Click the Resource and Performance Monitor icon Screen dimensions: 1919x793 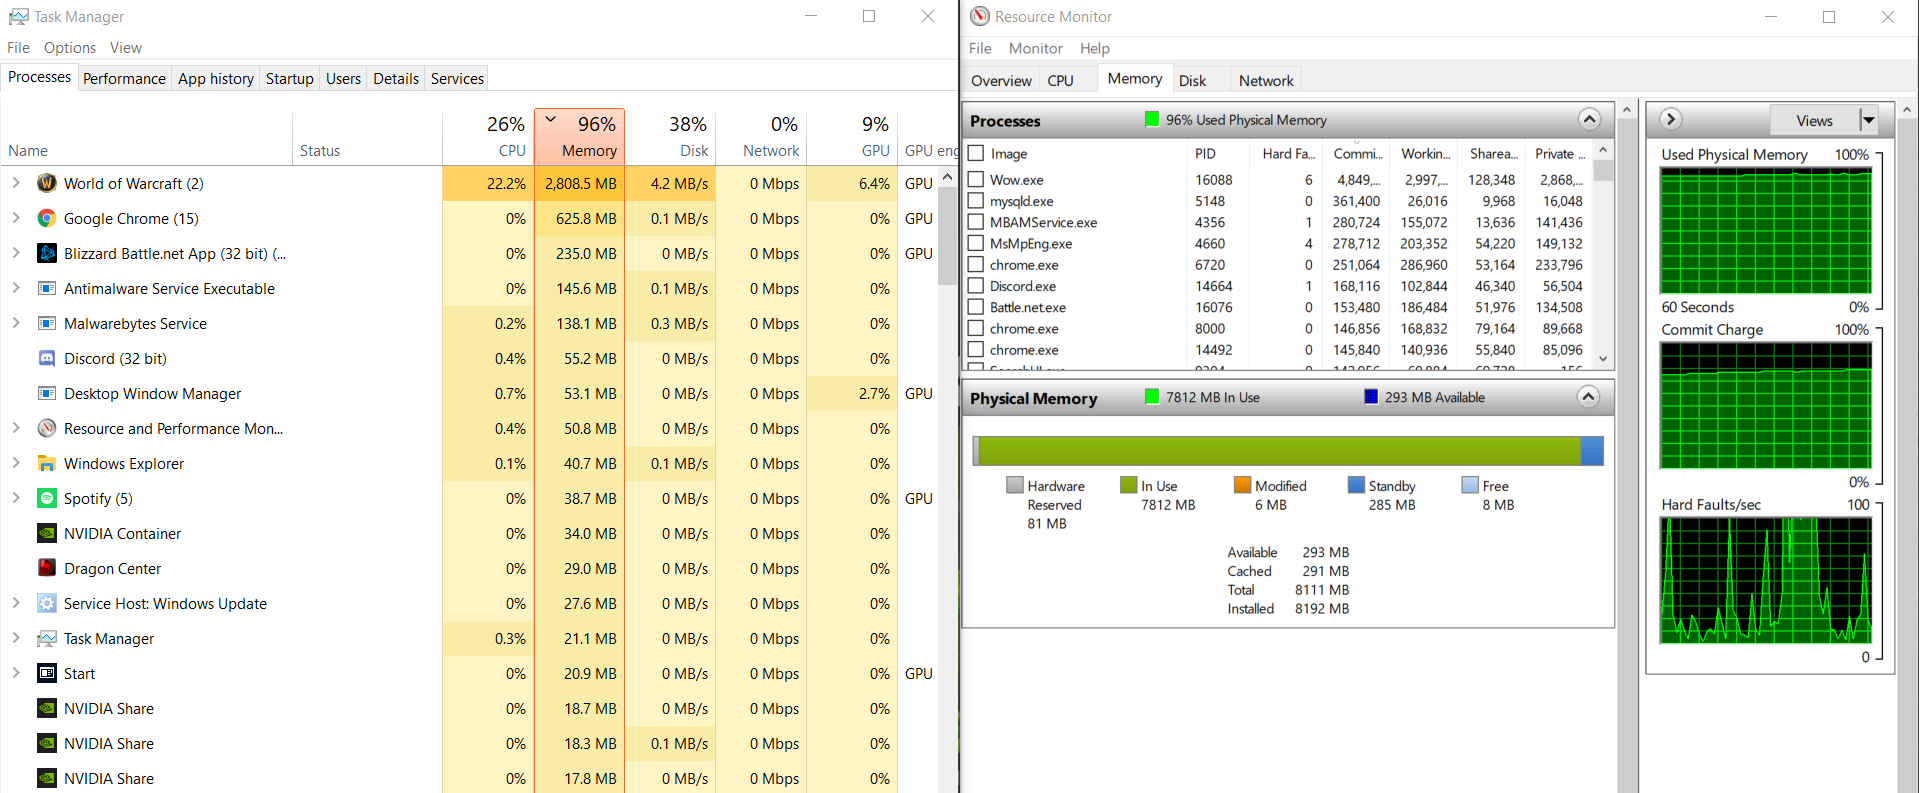46,428
